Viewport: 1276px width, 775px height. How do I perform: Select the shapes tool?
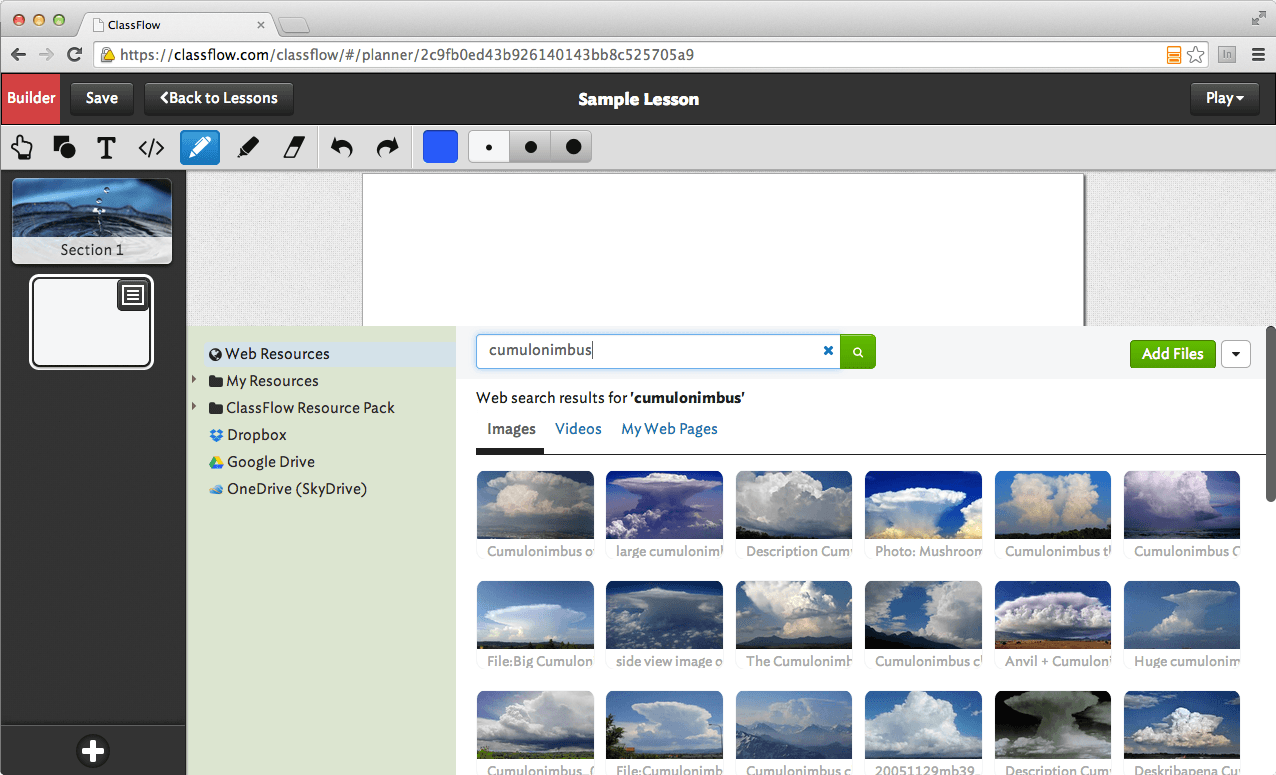coord(64,148)
